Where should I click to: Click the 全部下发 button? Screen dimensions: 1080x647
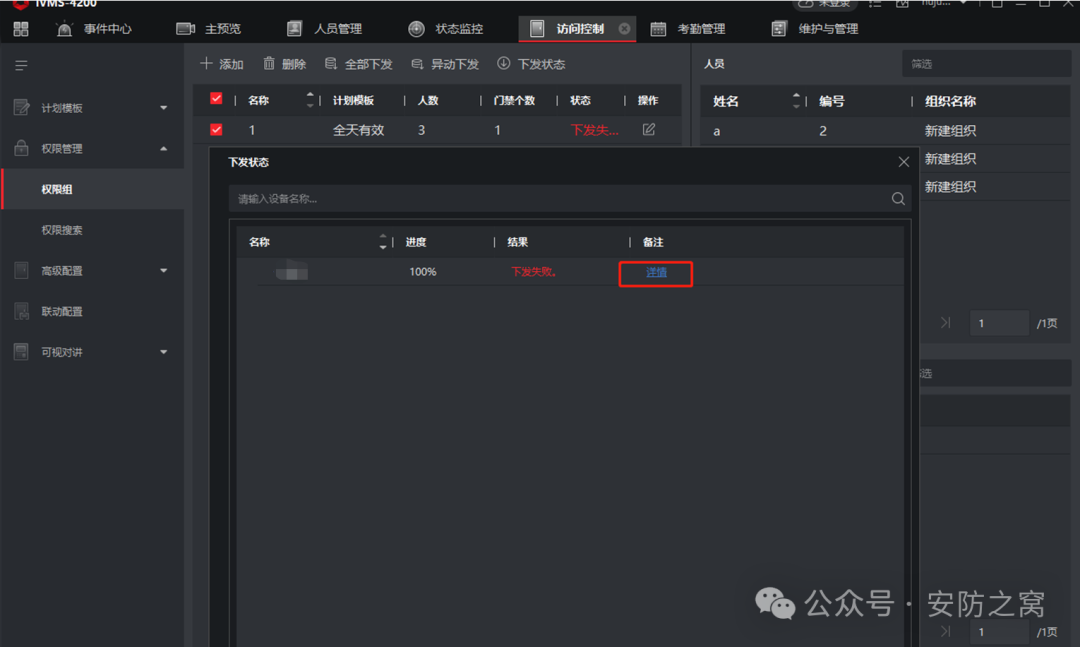358,64
